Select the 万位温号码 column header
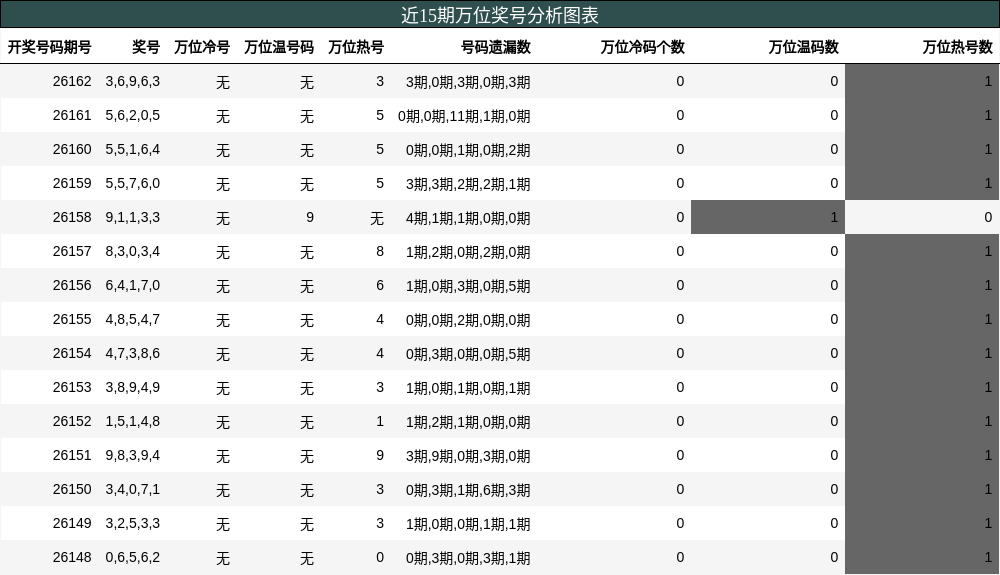This screenshot has width=1000, height=575. click(x=279, y=47)
